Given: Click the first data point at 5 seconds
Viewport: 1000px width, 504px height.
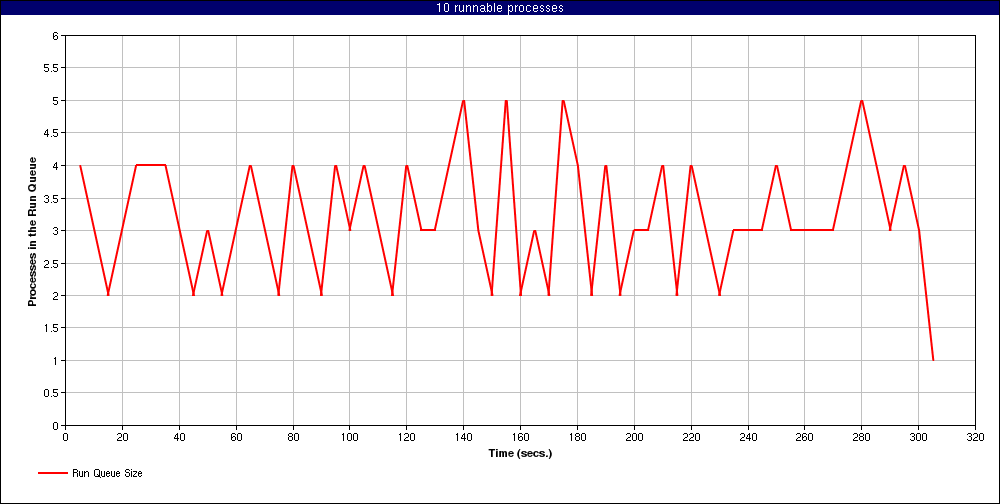Looking at the screenshot, I should pyautogui.click(x=80, y=166).
